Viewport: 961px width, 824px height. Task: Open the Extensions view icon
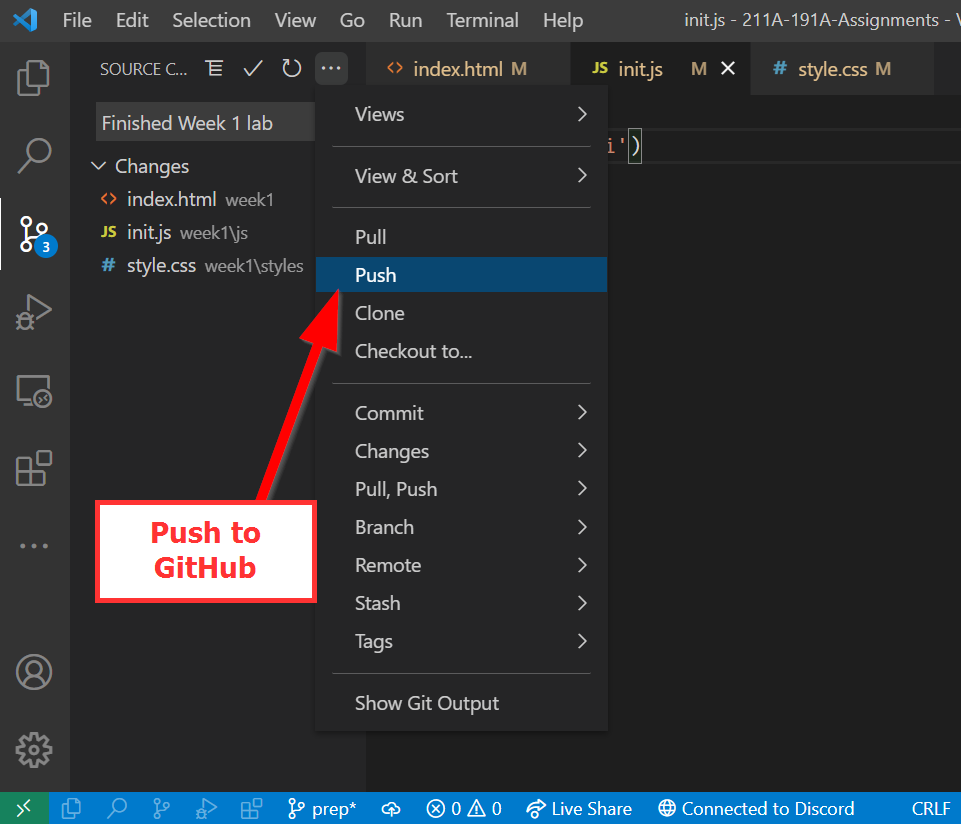34,468
